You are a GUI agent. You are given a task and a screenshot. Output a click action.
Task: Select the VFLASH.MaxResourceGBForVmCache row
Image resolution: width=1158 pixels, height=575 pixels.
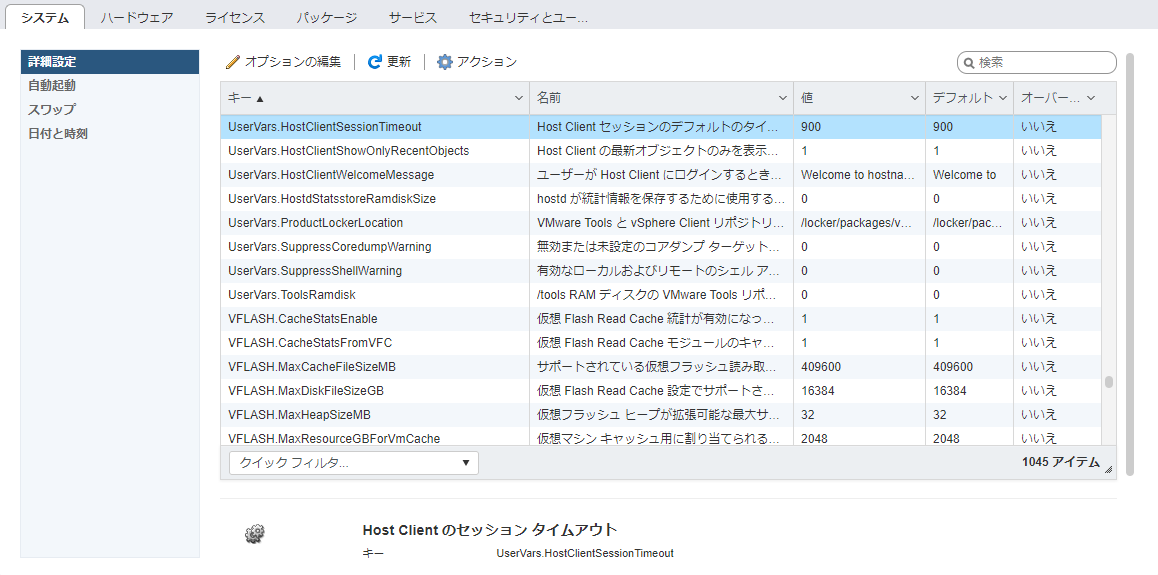point(661,437)
